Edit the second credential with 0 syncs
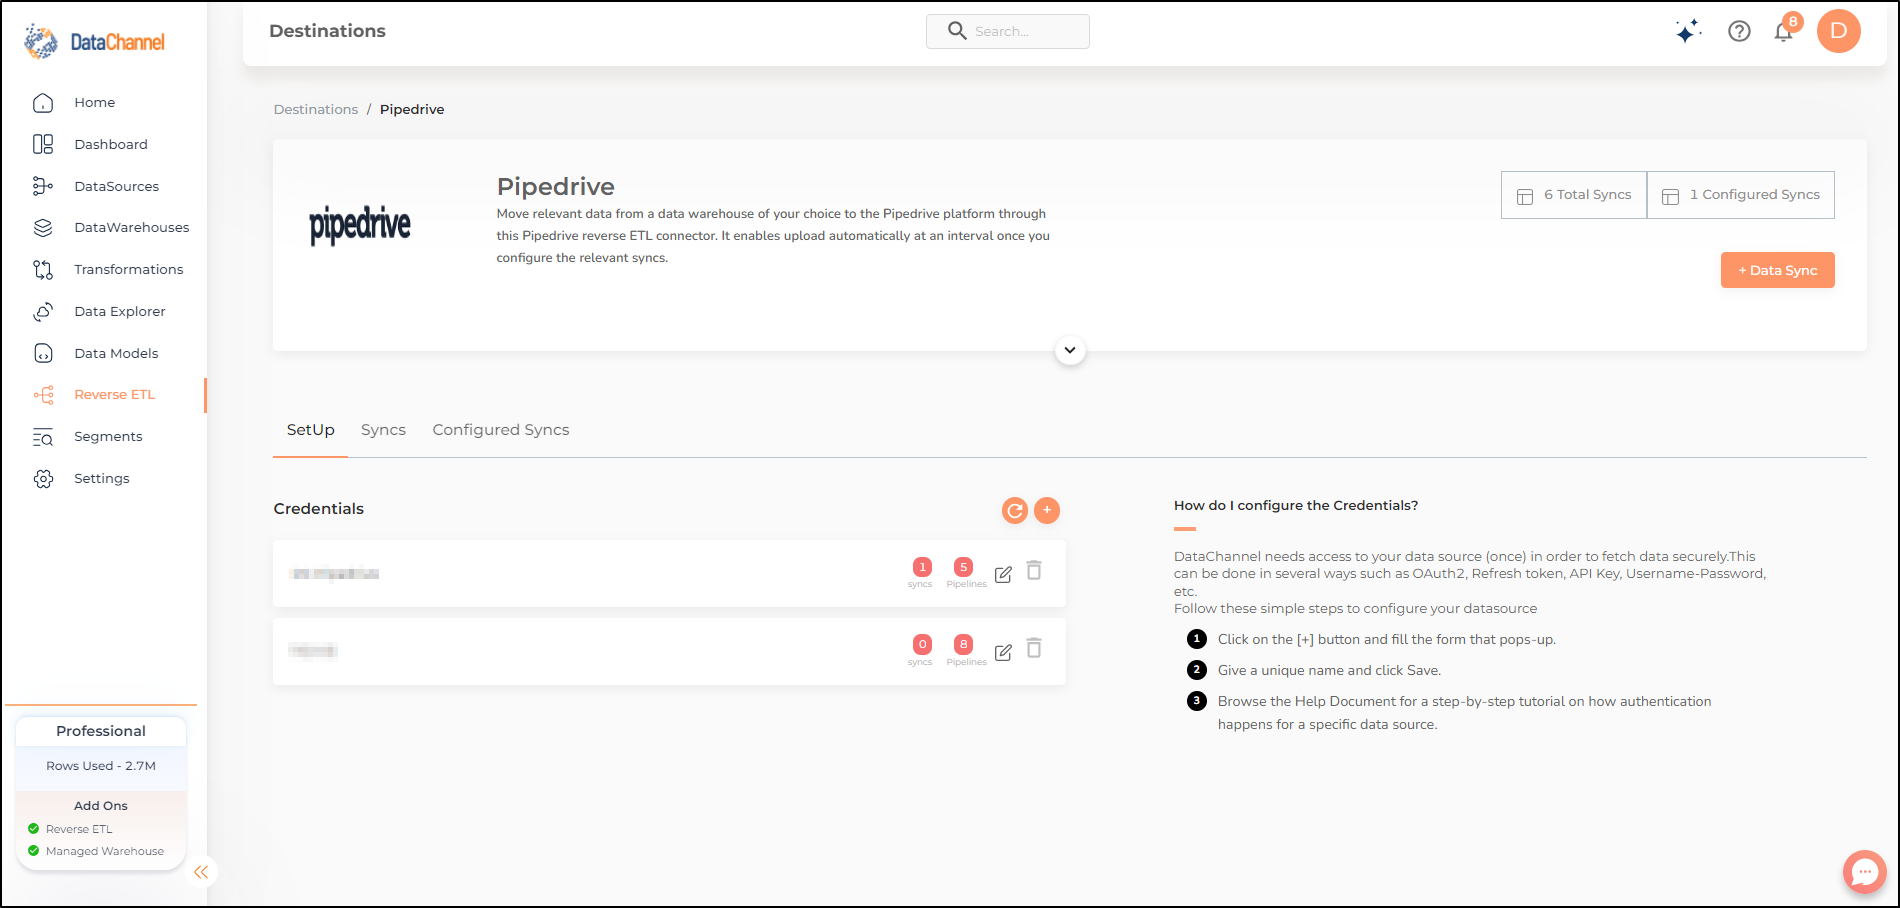This screenshot has width=1900, height=908. [x=1003, y=652]
